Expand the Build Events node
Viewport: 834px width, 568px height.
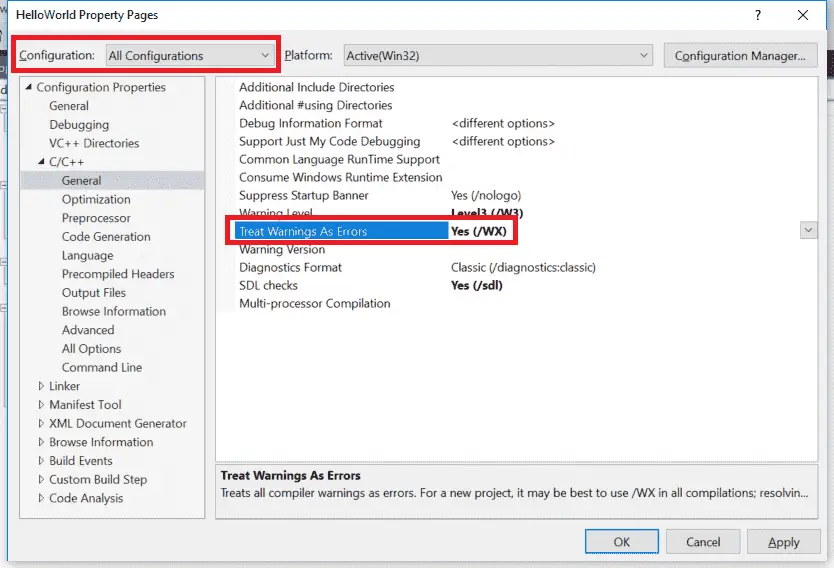pos(41,461)
